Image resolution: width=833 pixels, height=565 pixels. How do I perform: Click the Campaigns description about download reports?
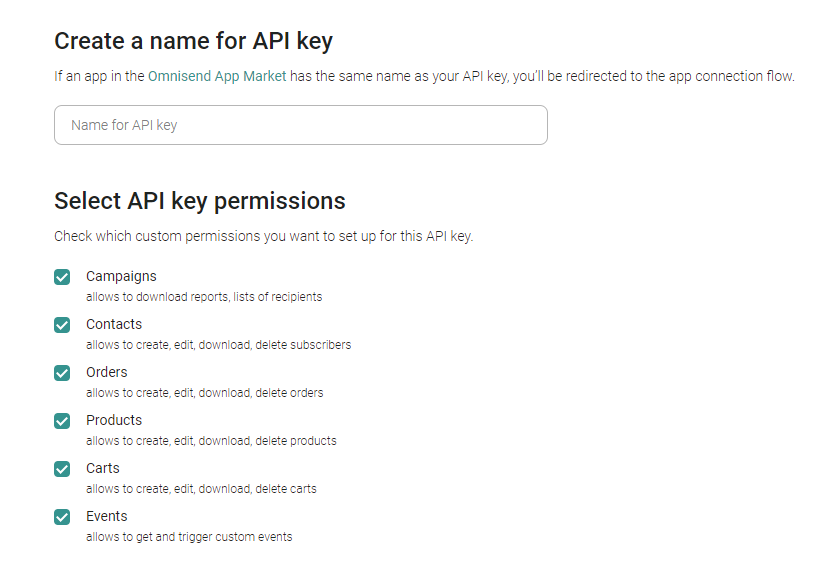click(x=204, y=296)
